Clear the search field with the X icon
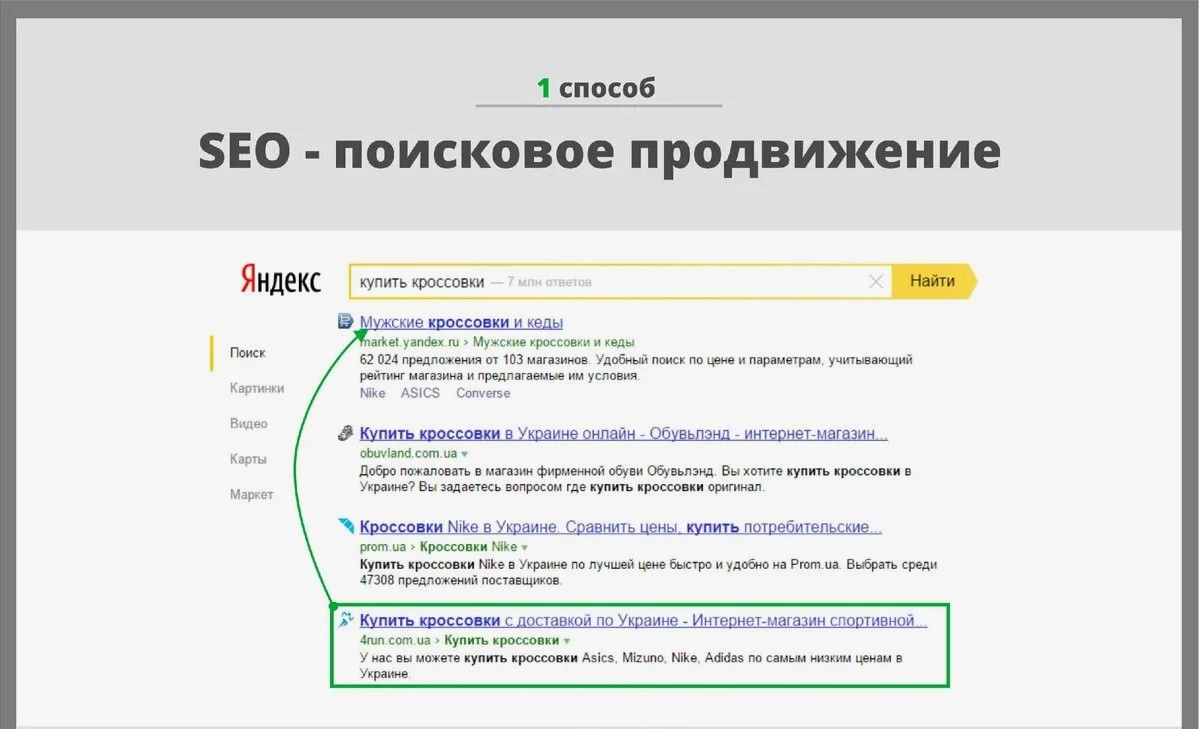 click(876, 282)
